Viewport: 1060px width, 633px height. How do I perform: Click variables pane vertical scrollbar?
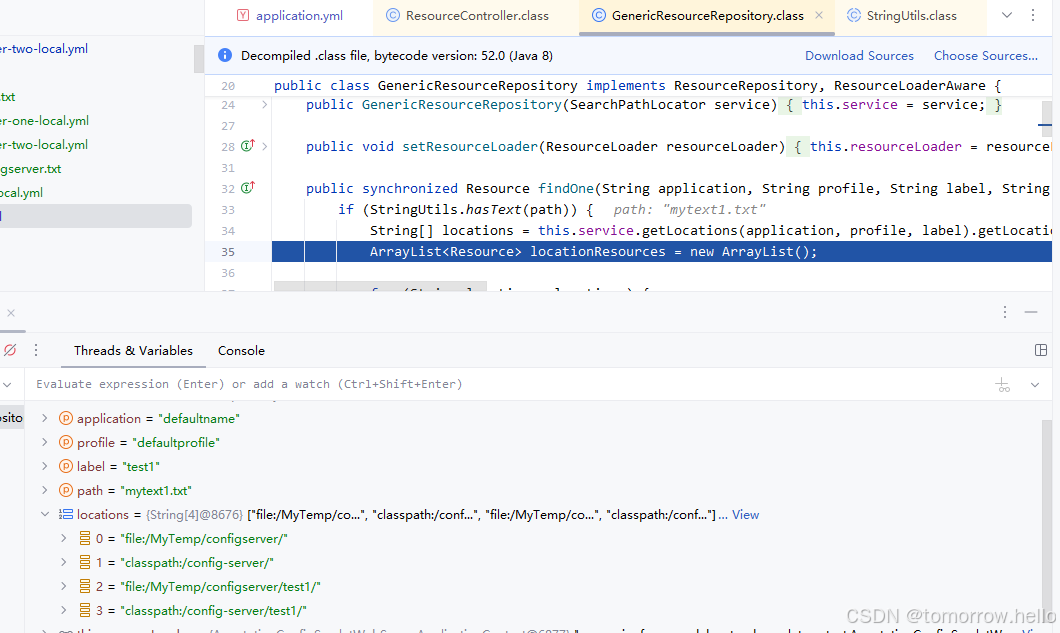coord(1046,521)
